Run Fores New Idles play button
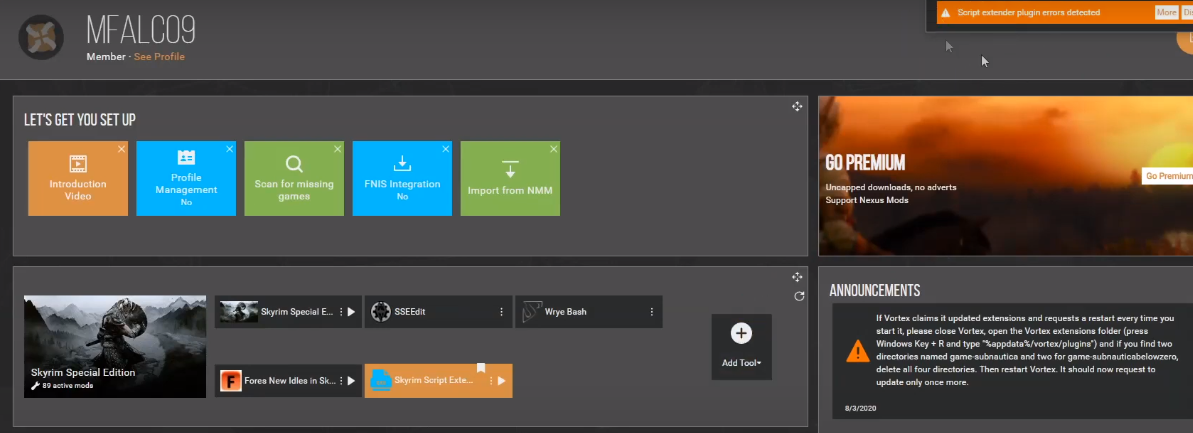This screenshot has width=1193, height=433. 351,380
